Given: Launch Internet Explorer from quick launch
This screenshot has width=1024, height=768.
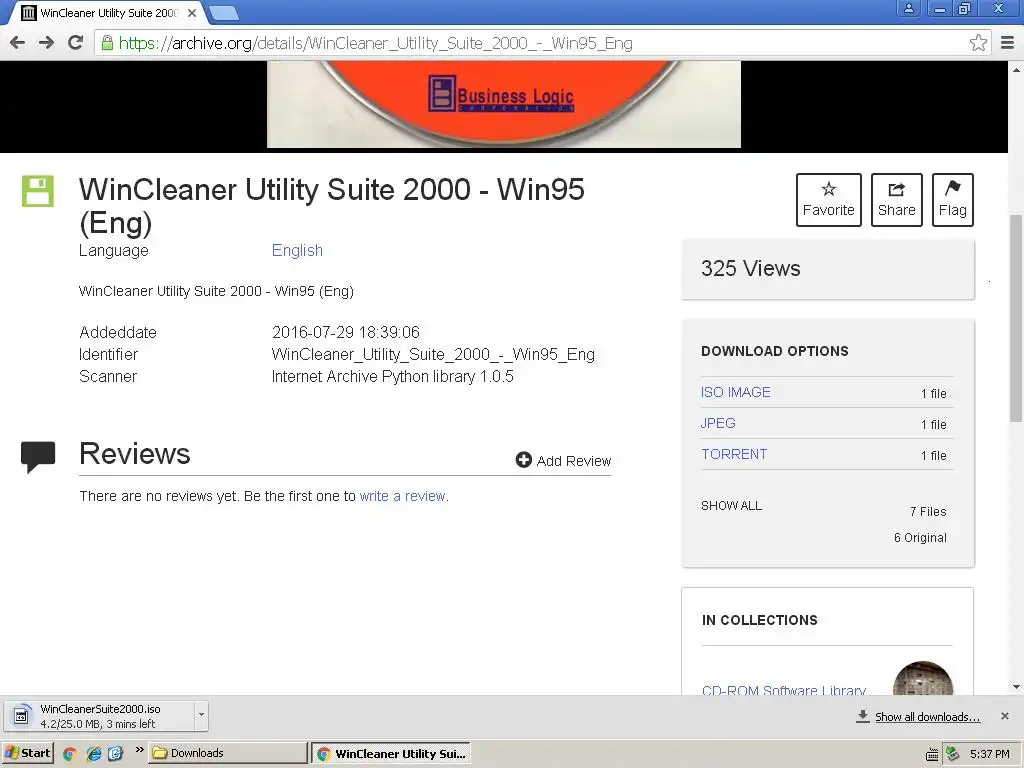Looking at the screenshot, I should tap(93, 754).
